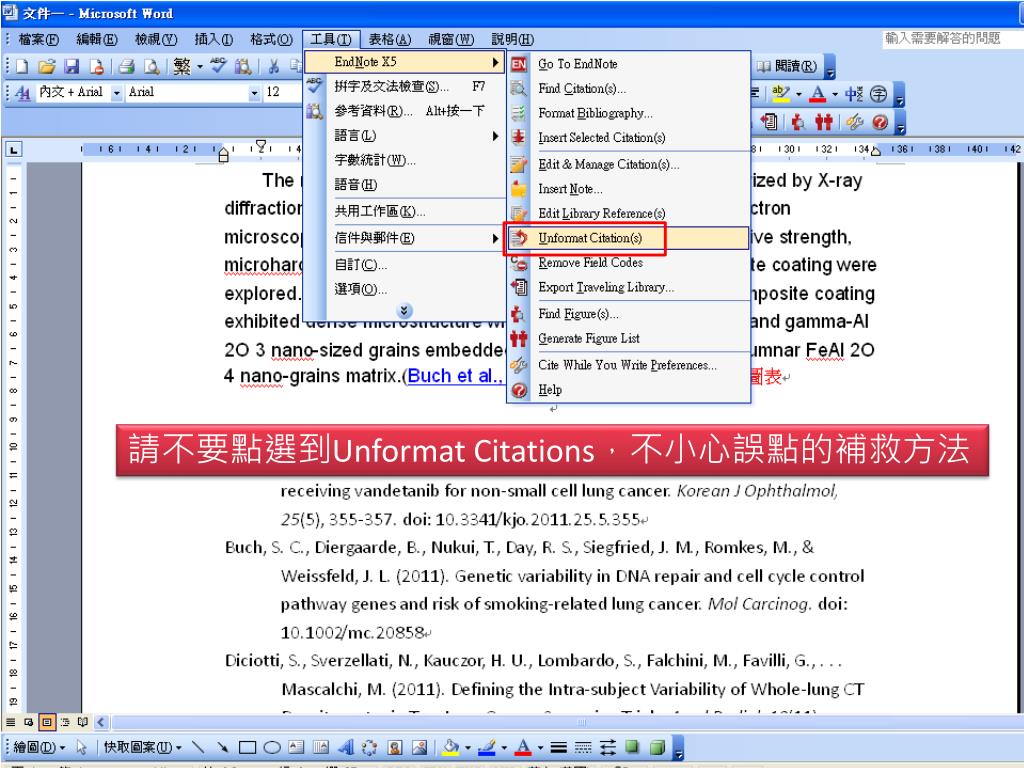Click EndNote toolbar Find Figure icon
1024x768 pixels.
(798, 121)
